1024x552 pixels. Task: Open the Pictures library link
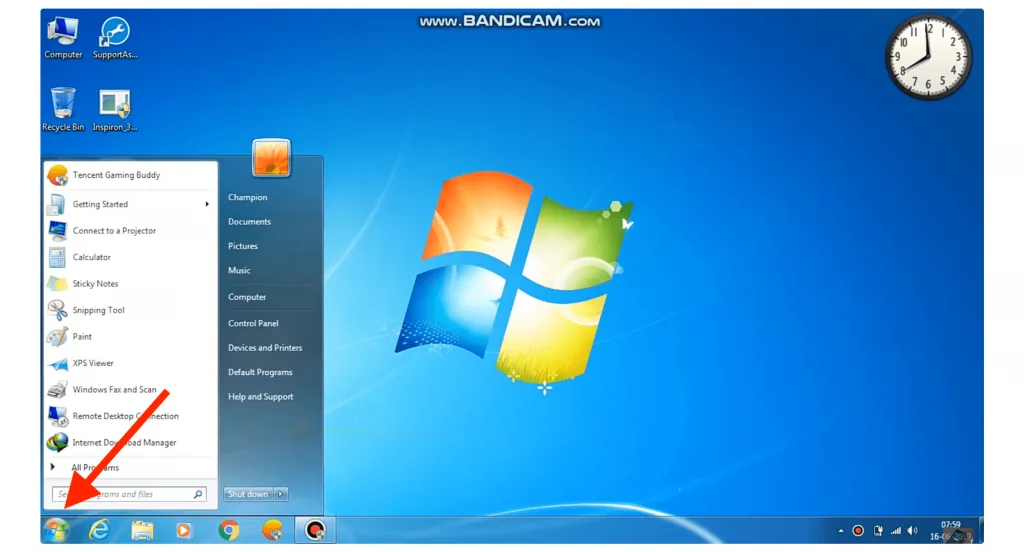(x=243, y=246)
